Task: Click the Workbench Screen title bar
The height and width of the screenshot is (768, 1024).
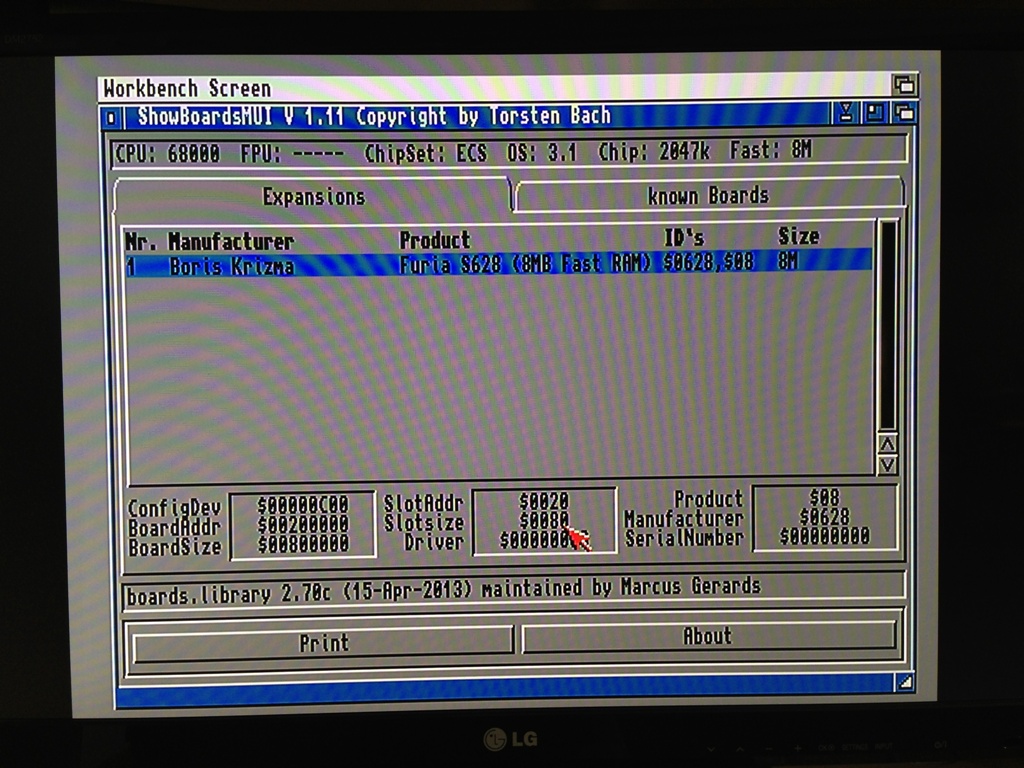Action: pyautogui.click(x=495, y=87)
